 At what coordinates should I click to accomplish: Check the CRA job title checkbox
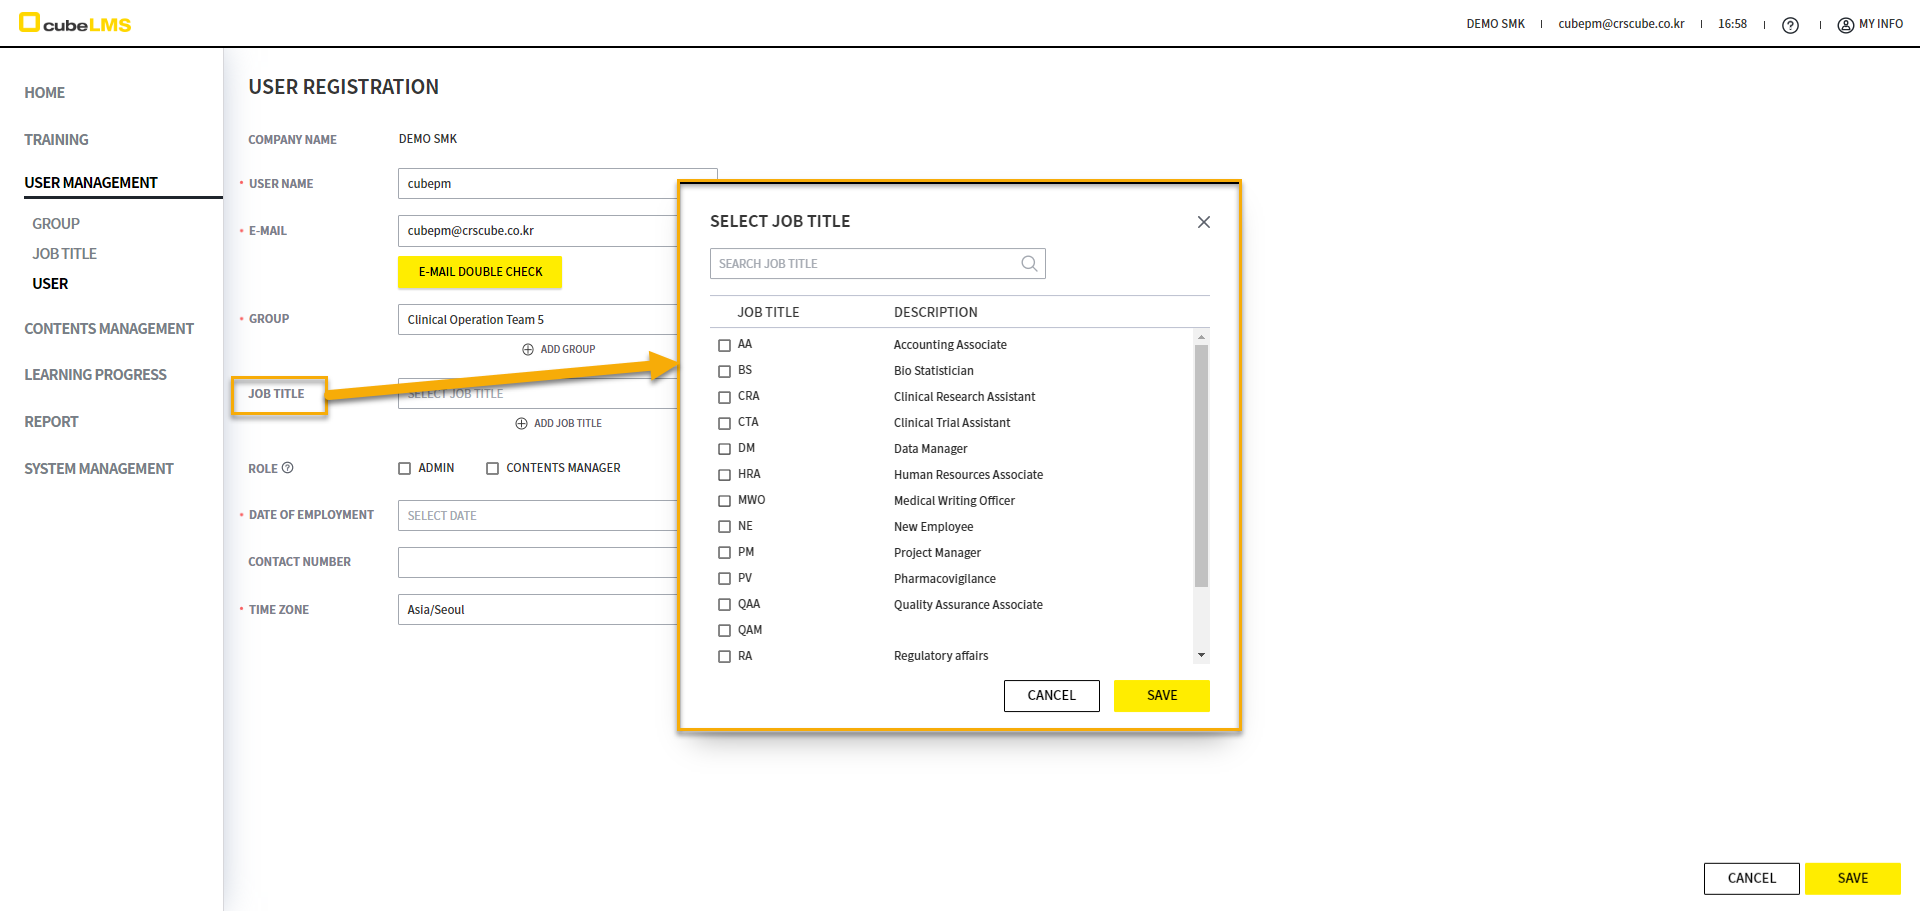pyautogui.click(x=725, y=397)
